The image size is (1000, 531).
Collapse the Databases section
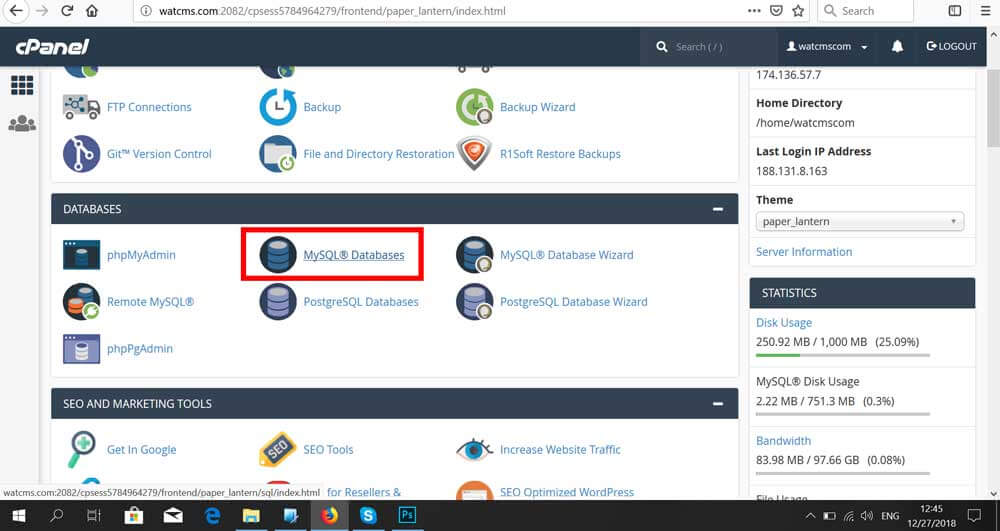click(x=718, y=209)
